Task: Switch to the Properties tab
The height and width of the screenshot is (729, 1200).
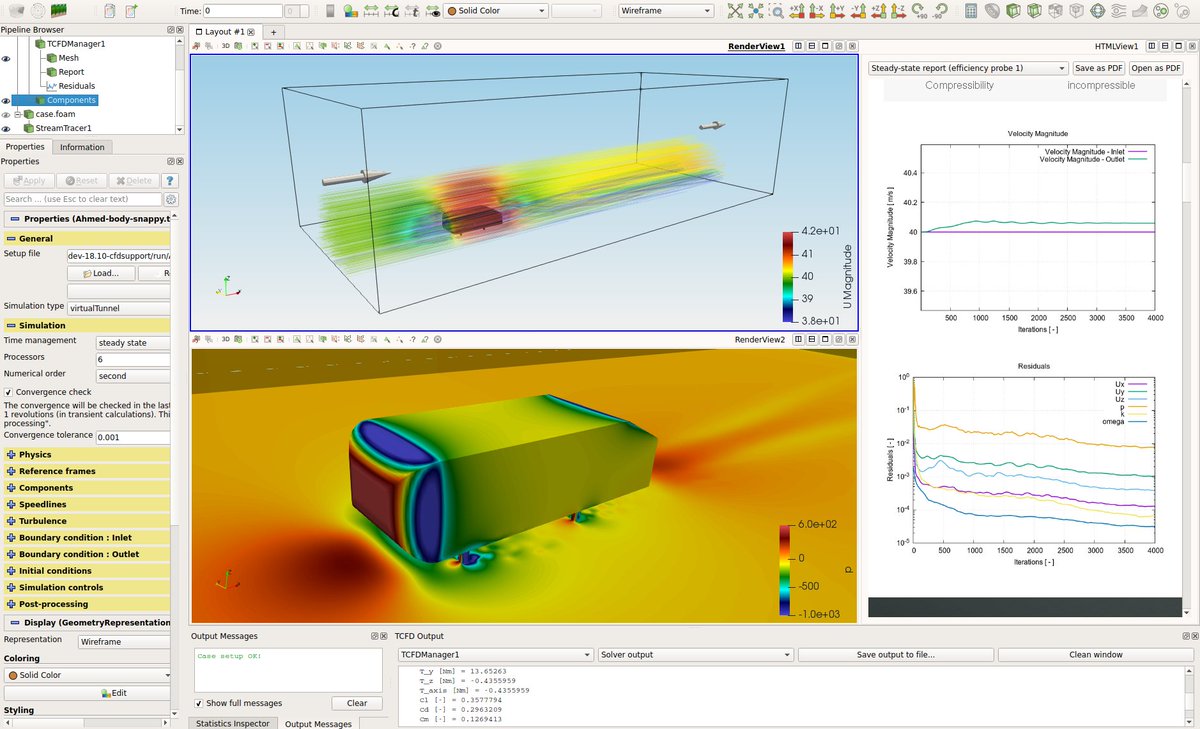Action: 25,147
